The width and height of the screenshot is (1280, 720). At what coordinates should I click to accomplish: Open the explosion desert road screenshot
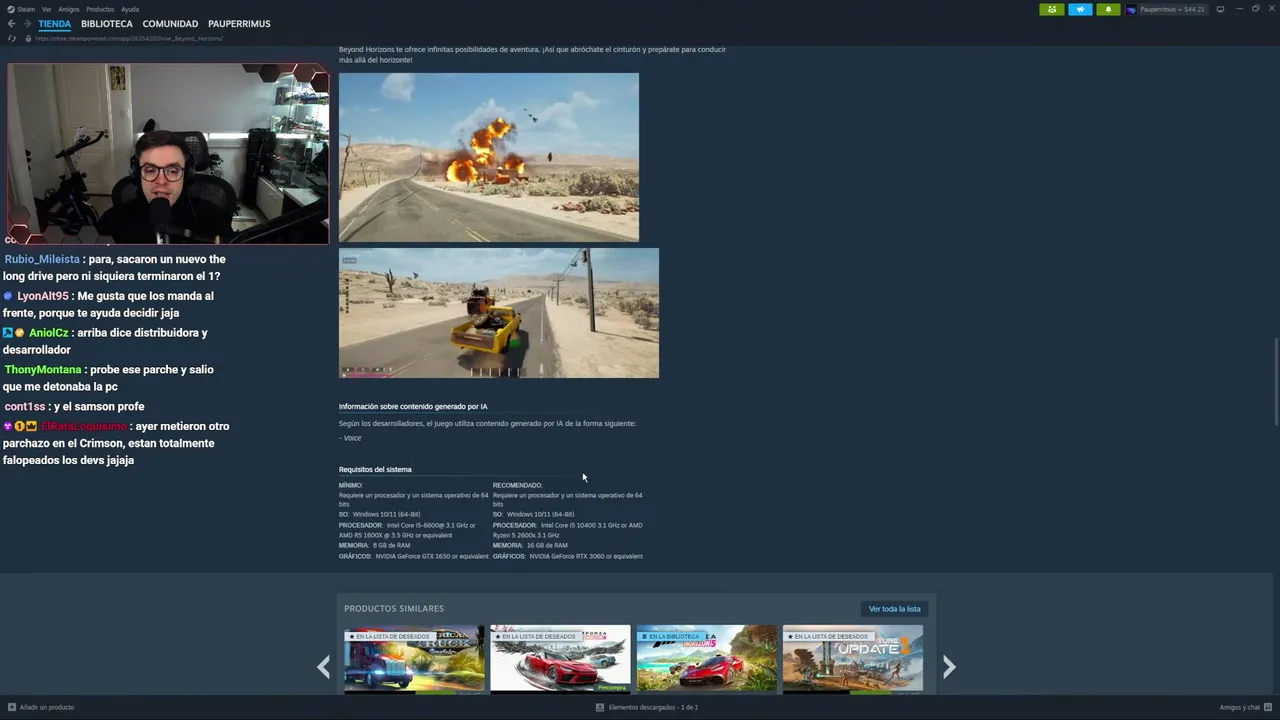coord(489,157)
